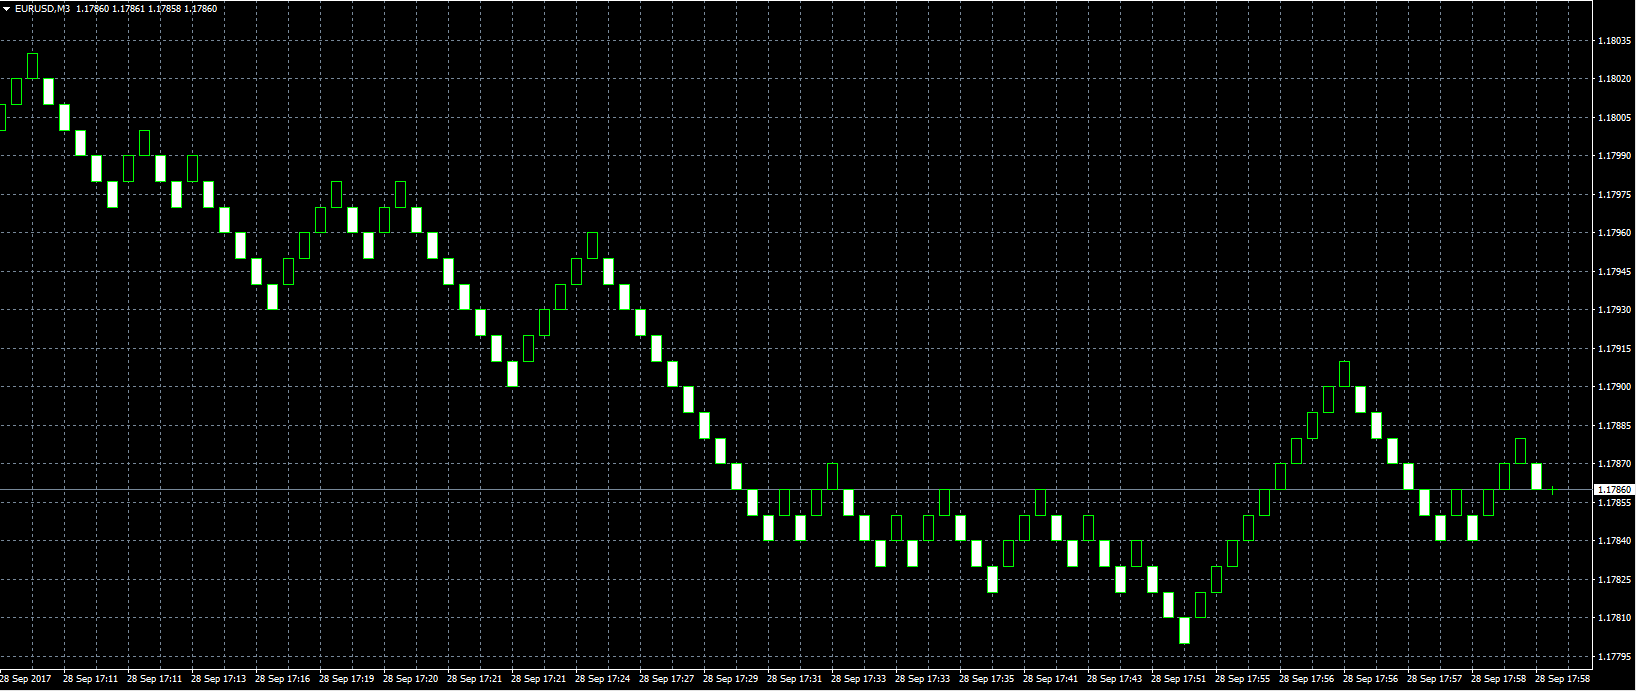Click the 28 Sep 17:57 time label

1435,679
